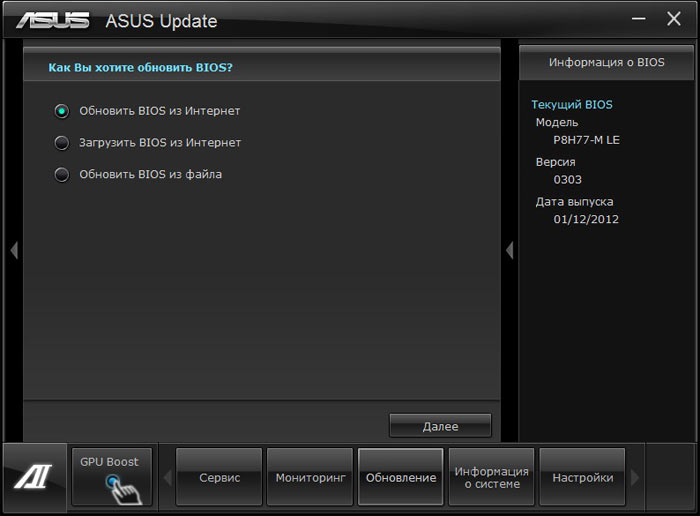This screenshot has width=700, height=516.
Task: Close the ASUS Update window
Action: click(674, 19)
